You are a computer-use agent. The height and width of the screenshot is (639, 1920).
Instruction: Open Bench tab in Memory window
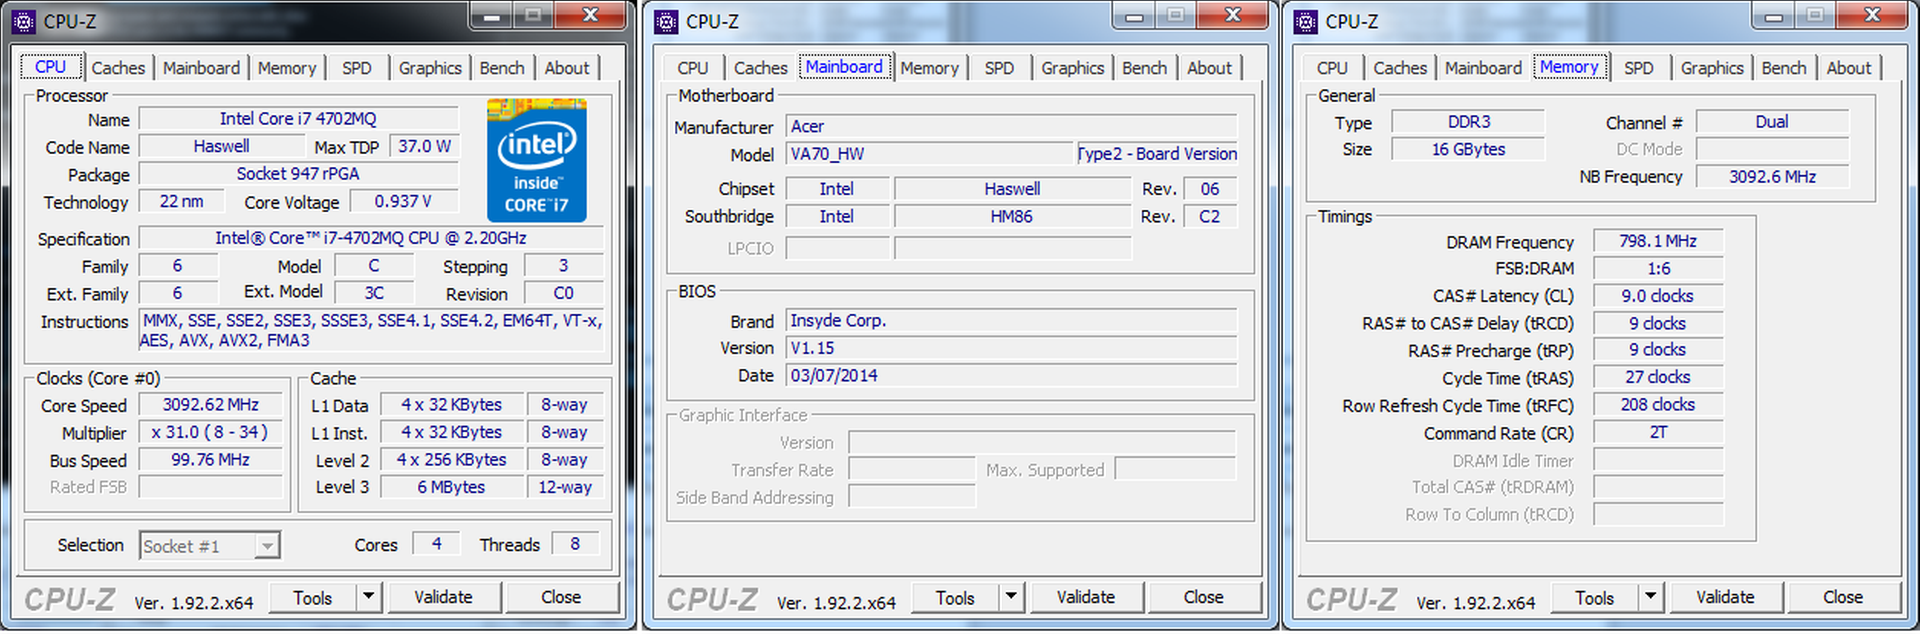tap(1784, 68)
